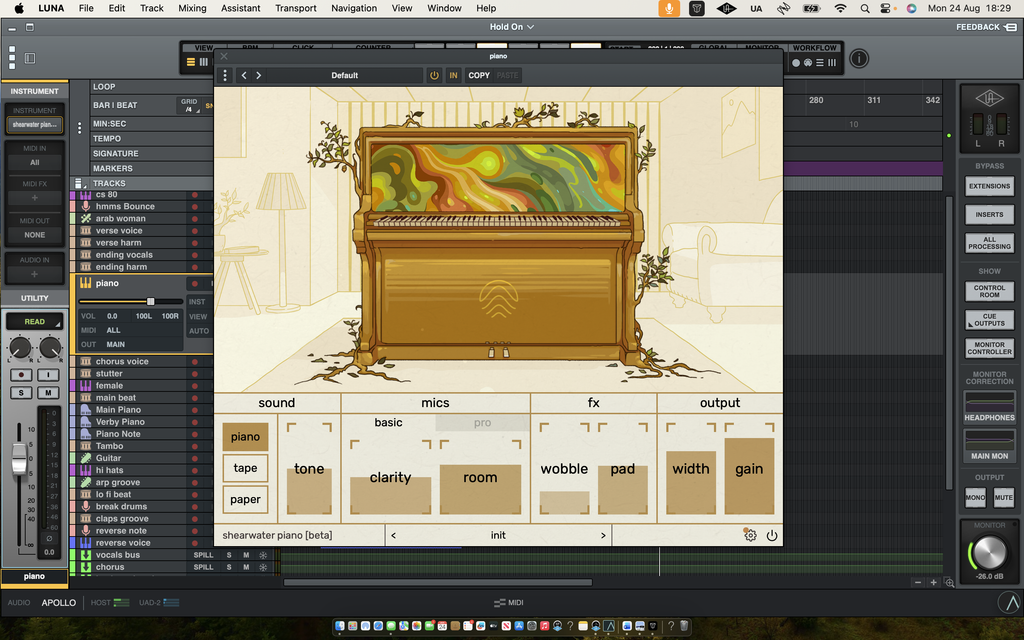Open the info circle icon
The width and height of the screenshot is (1024, 640).
pyautogui.click(x=859, y=59)
